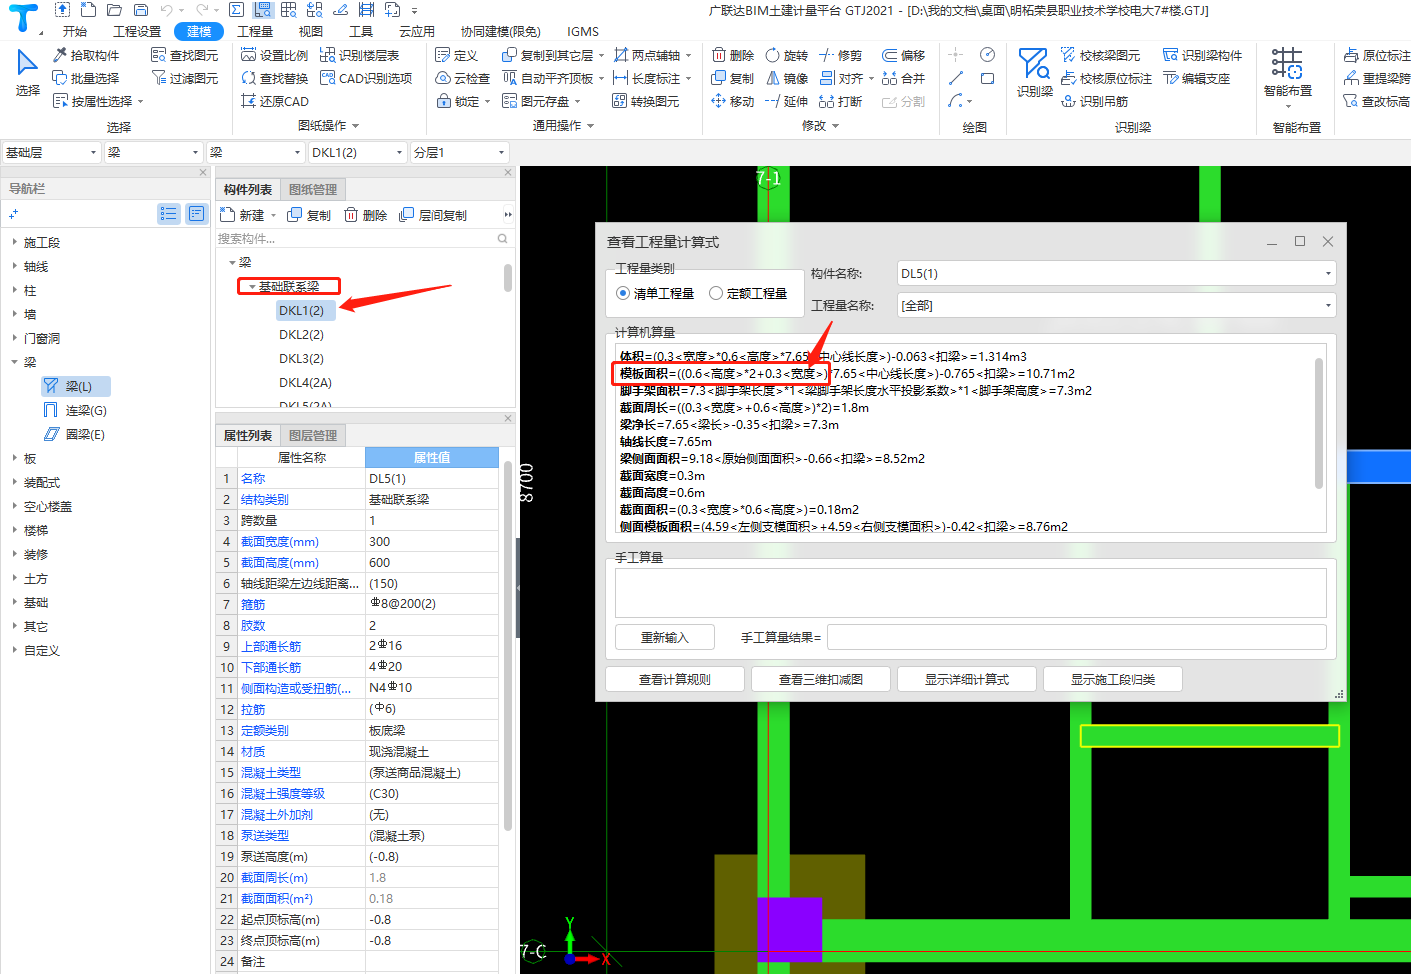Click the 显示详细计算式 button
The height and width of the screenshot is (974, 1411).
pyautogui.click(x=967, y=679)
